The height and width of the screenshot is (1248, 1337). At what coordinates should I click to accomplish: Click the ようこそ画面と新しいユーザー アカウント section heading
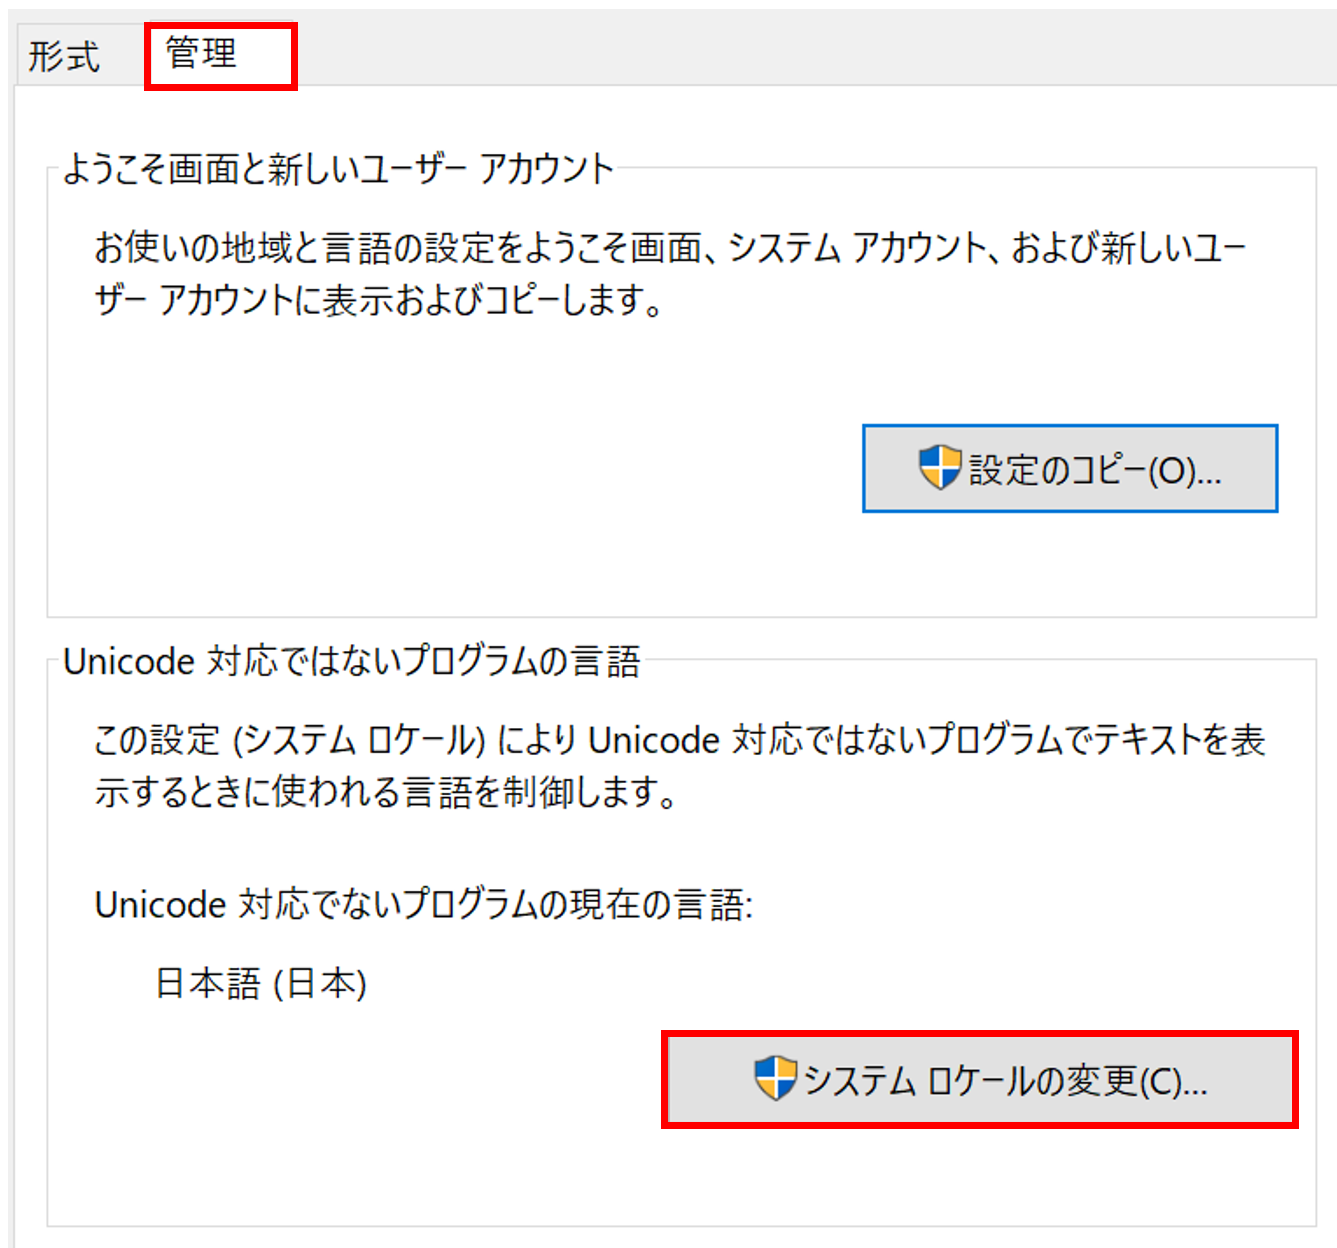click(x=340, y=170)
